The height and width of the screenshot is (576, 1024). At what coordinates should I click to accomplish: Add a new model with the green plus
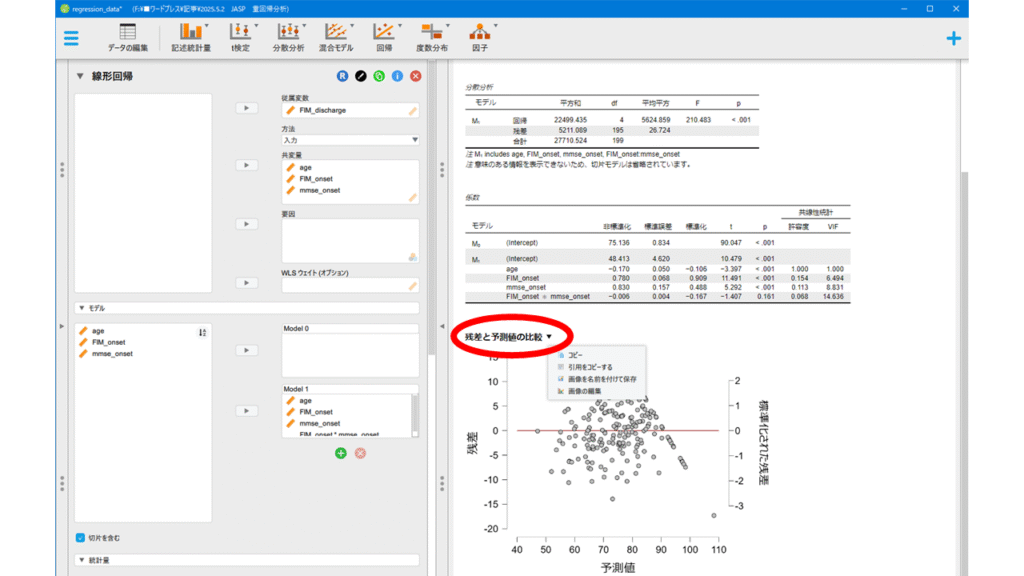coord(340,453)
